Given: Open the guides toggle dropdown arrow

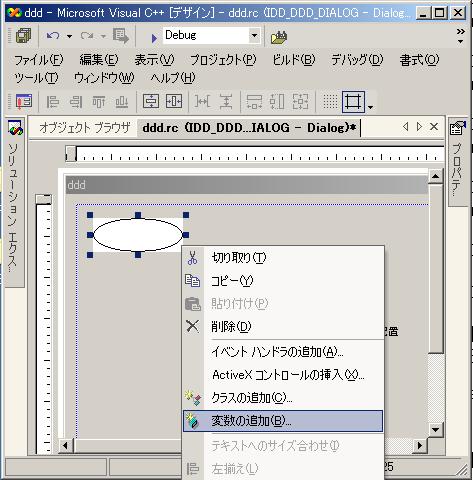Looking at the screenshot, I should (x=370, y=107).
